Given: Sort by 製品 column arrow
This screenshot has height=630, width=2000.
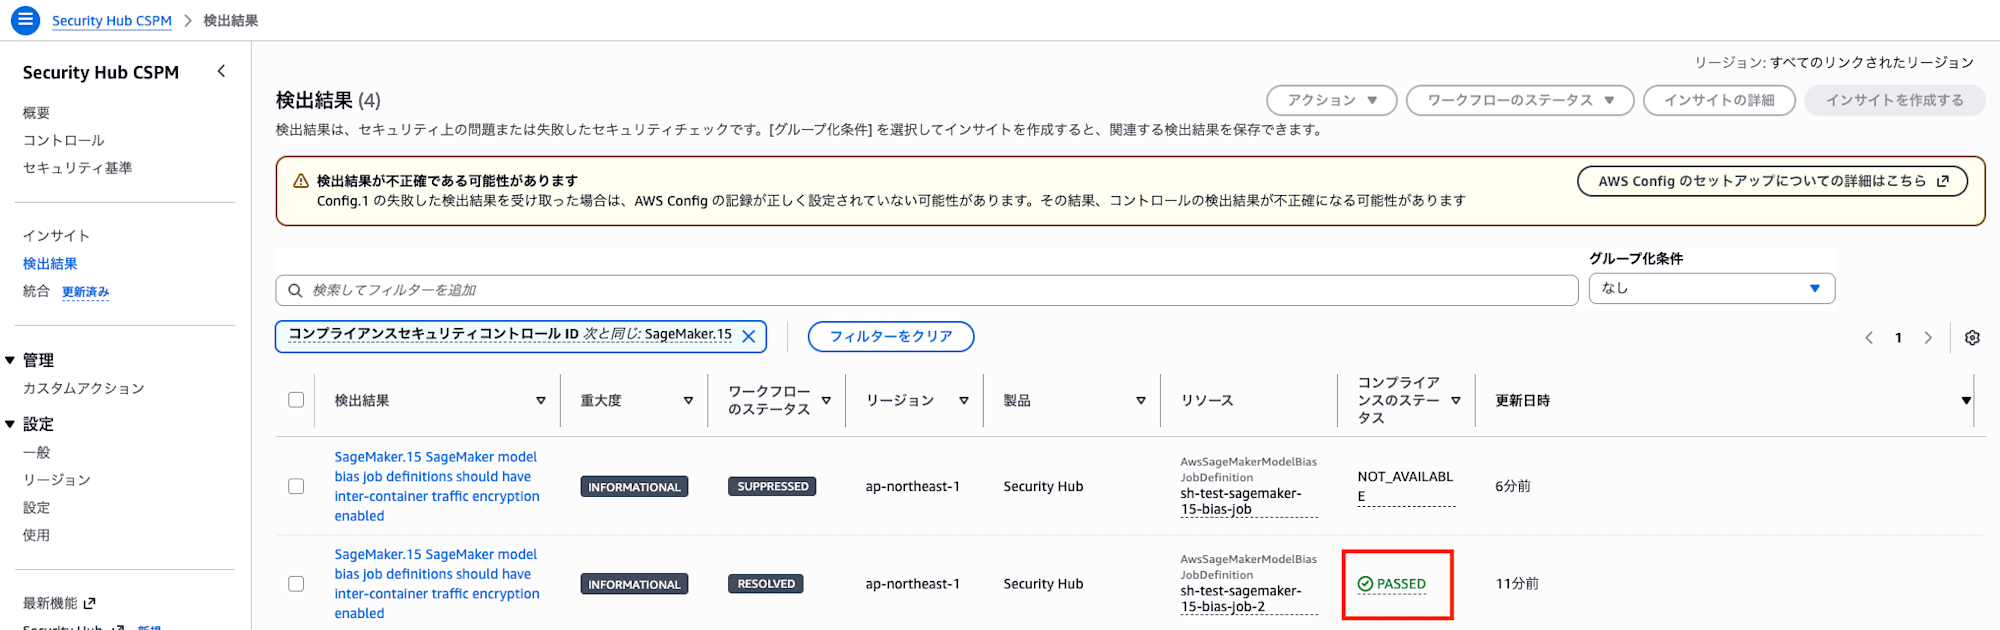Looking at the screenshot, I should coord(1141,401).
